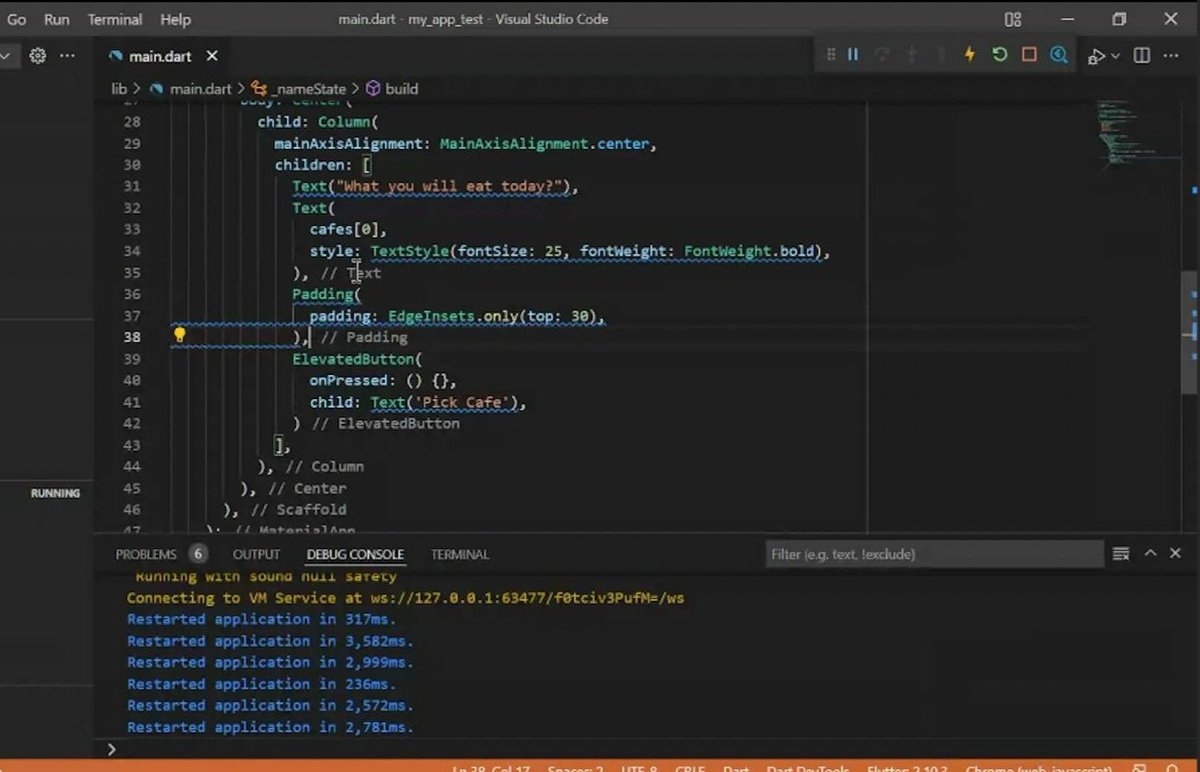Click the lightbulb code action icon

(x=180, y=335)
